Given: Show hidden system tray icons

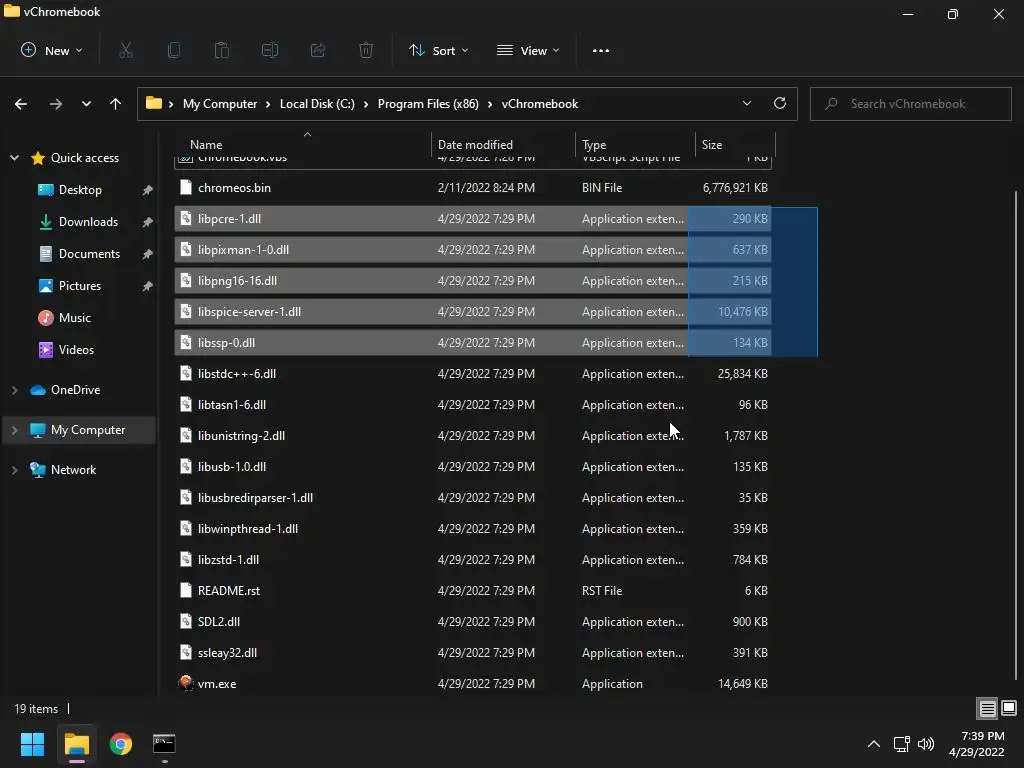Looking at the screenshot, I should click(874, 744).
